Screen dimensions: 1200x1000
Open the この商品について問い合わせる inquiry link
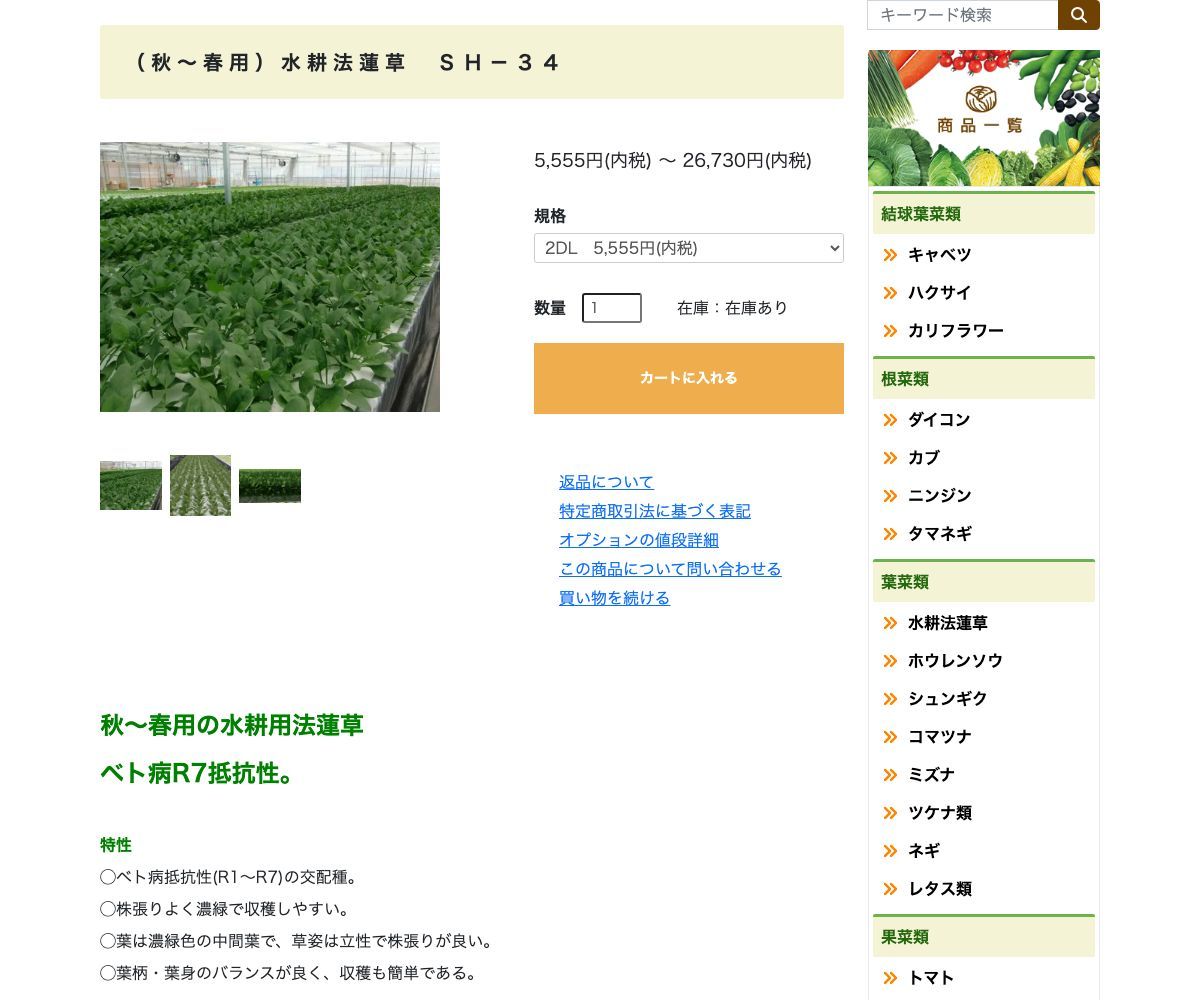pos(670,569)
